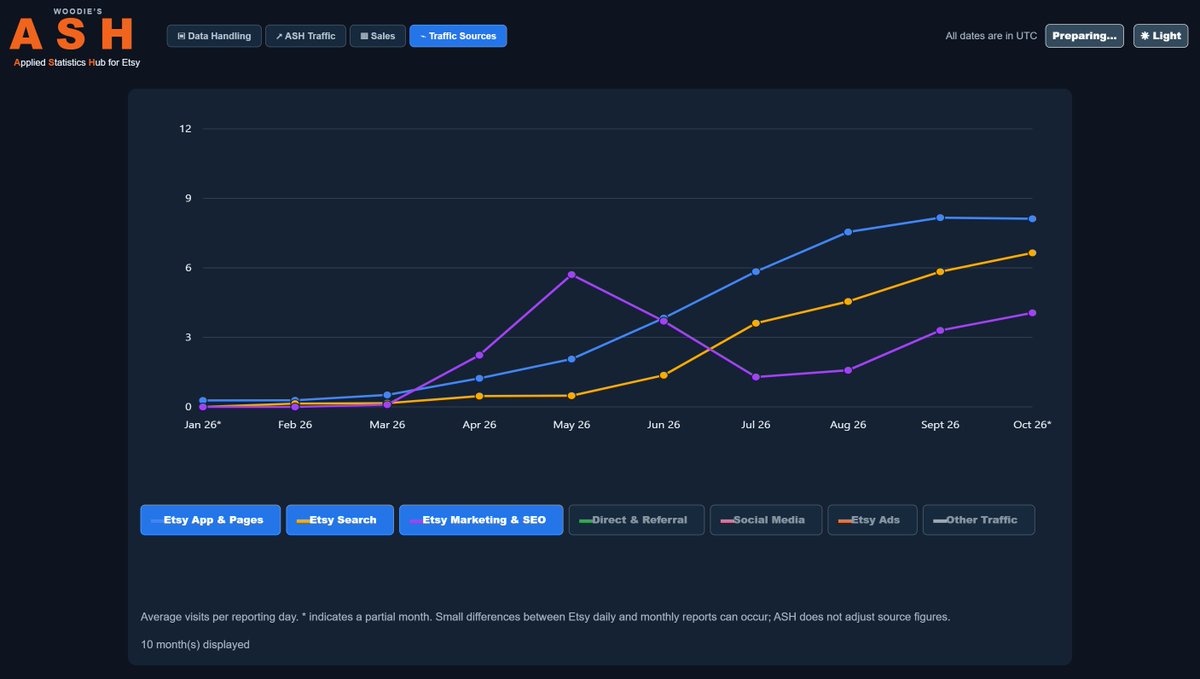Click the '3' y-axis value
This screenshot has height=679, width=1200.
[x=188, y=337]
